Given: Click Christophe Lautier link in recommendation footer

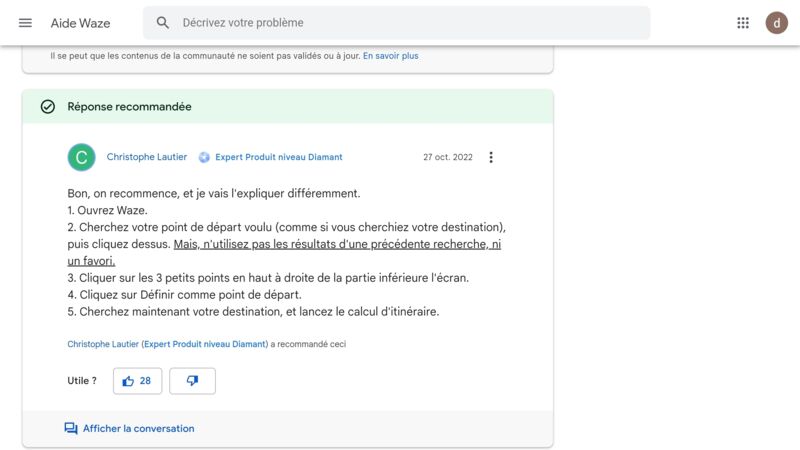Looking at the screenshot, I should pyautogui.click(x=103, y=344).
